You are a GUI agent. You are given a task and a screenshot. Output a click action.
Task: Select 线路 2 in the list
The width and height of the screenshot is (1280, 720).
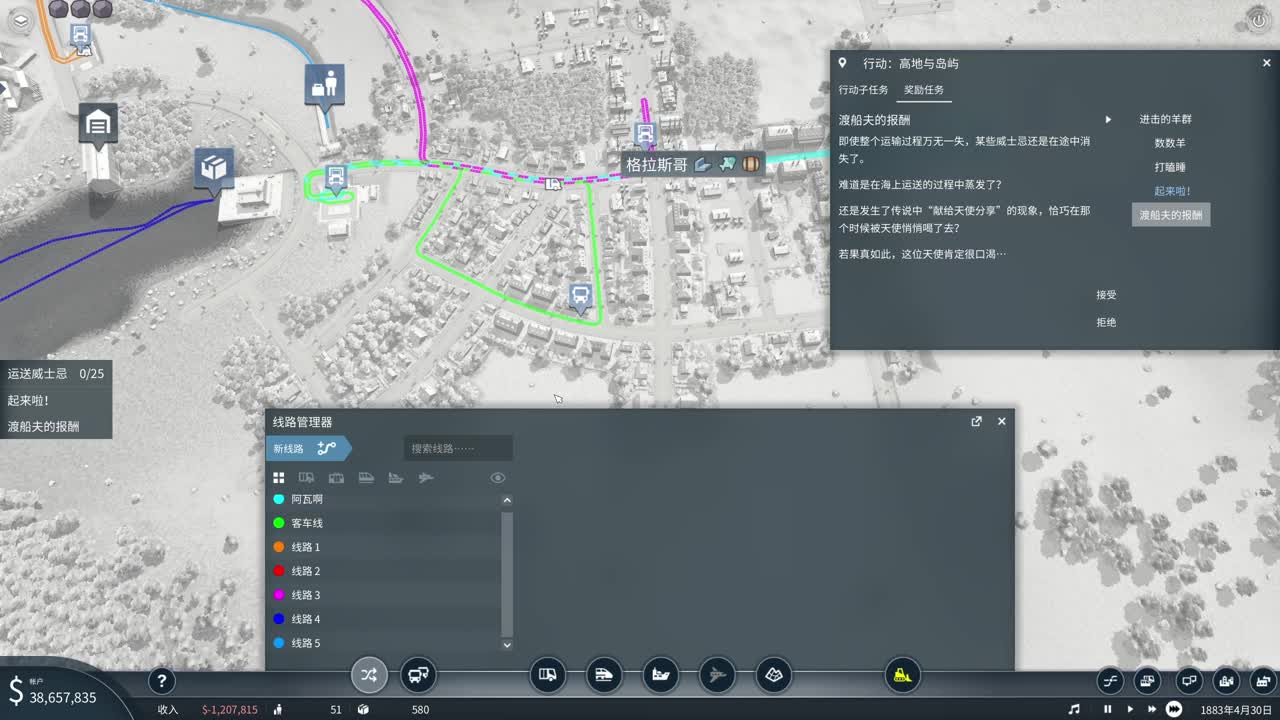pyautogui.click(x=384, y=571)
